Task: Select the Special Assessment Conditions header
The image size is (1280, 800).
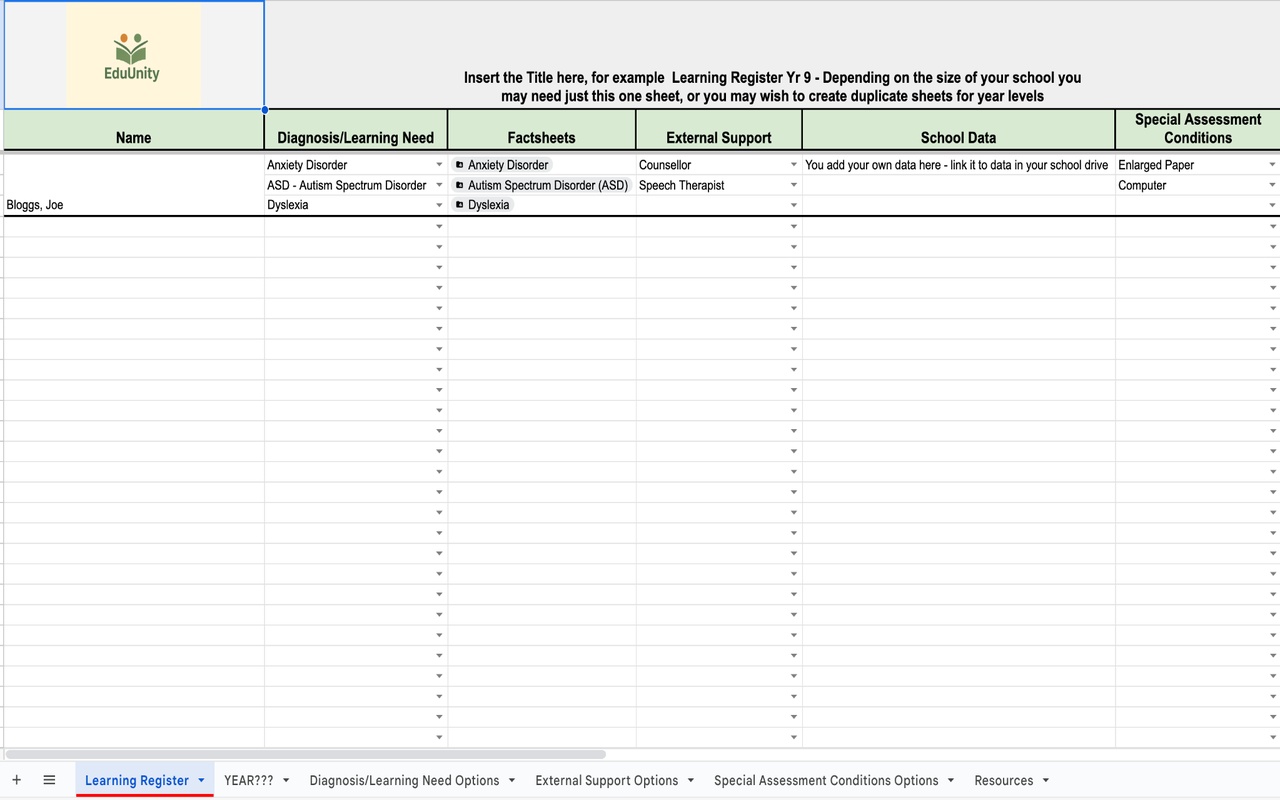Action: (x=1198, y=129)
